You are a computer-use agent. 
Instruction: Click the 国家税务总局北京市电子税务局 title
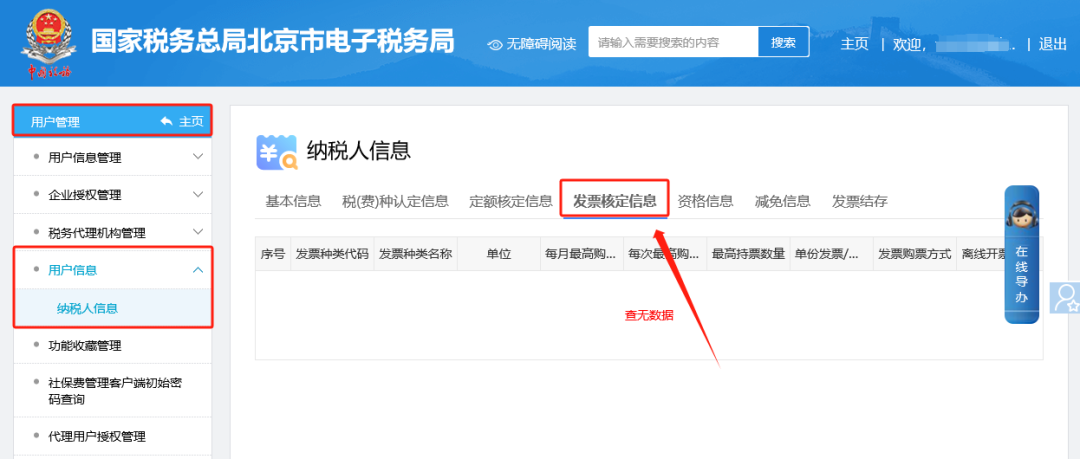click(273, 42)
